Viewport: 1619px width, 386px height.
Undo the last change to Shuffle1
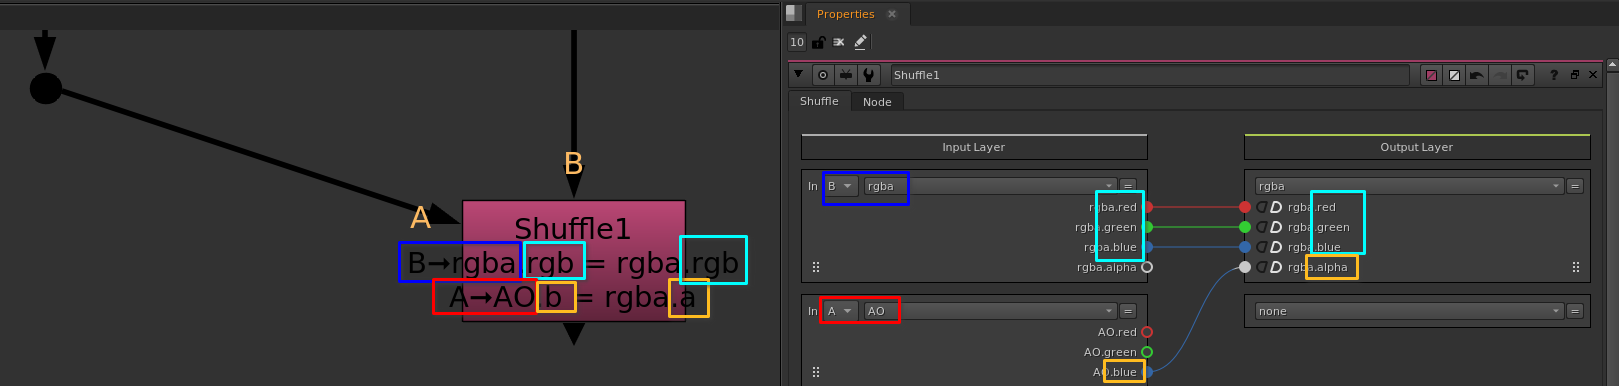point(1477,75)
